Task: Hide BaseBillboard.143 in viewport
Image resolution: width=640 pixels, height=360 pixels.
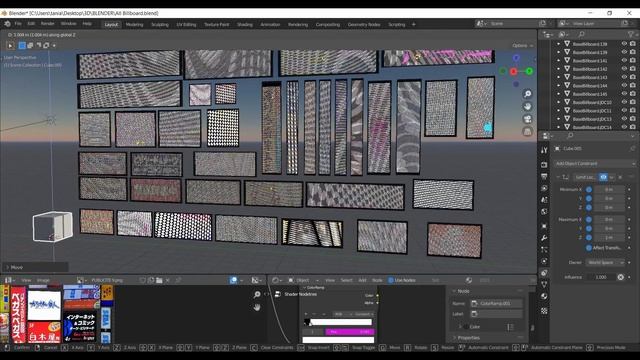Action: tap(624, 77)
